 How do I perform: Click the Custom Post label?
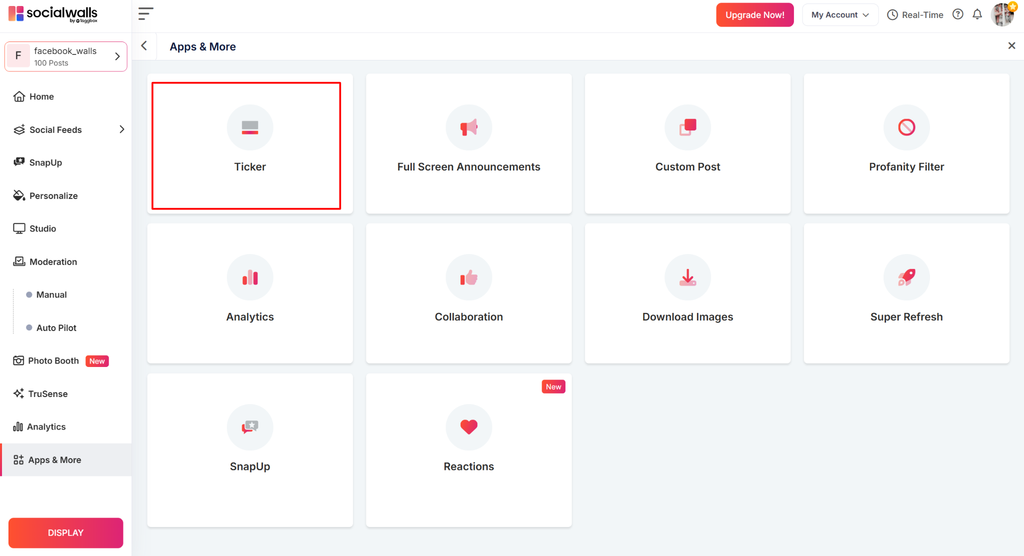(688, 167)
